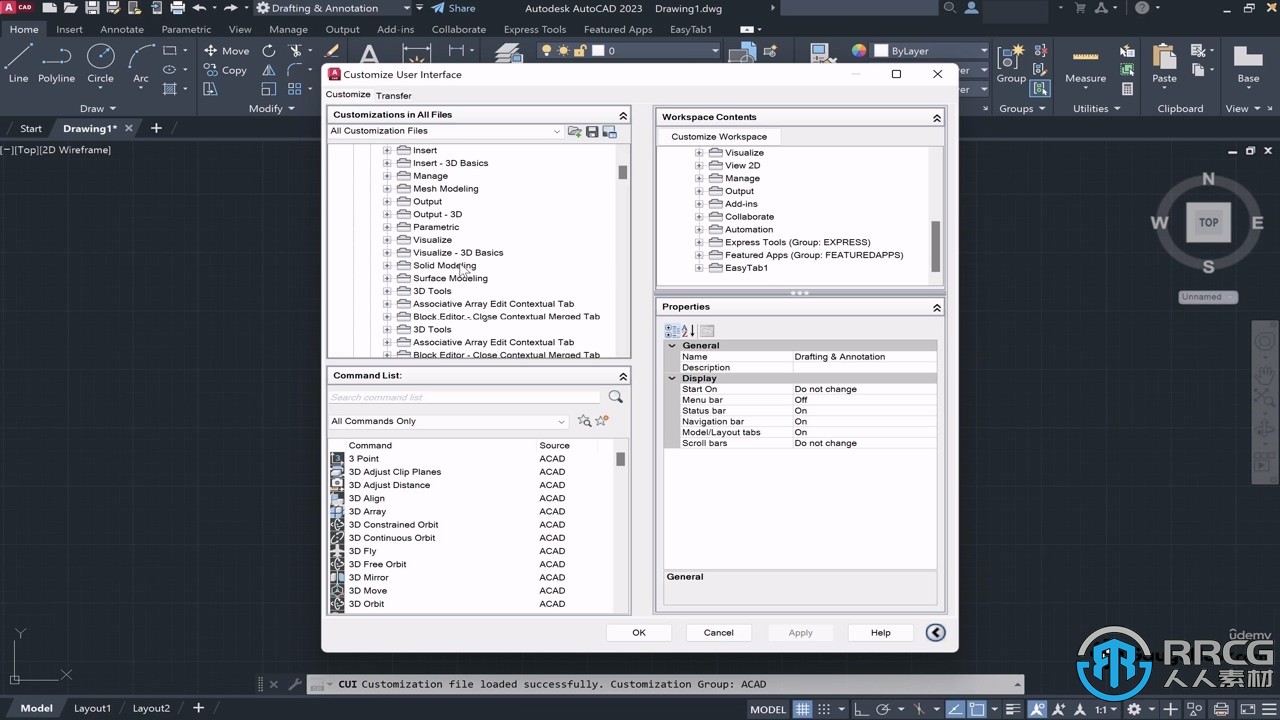Select the Arc tool
This screenshot has width=1280, height=720.
click(141, 63)
